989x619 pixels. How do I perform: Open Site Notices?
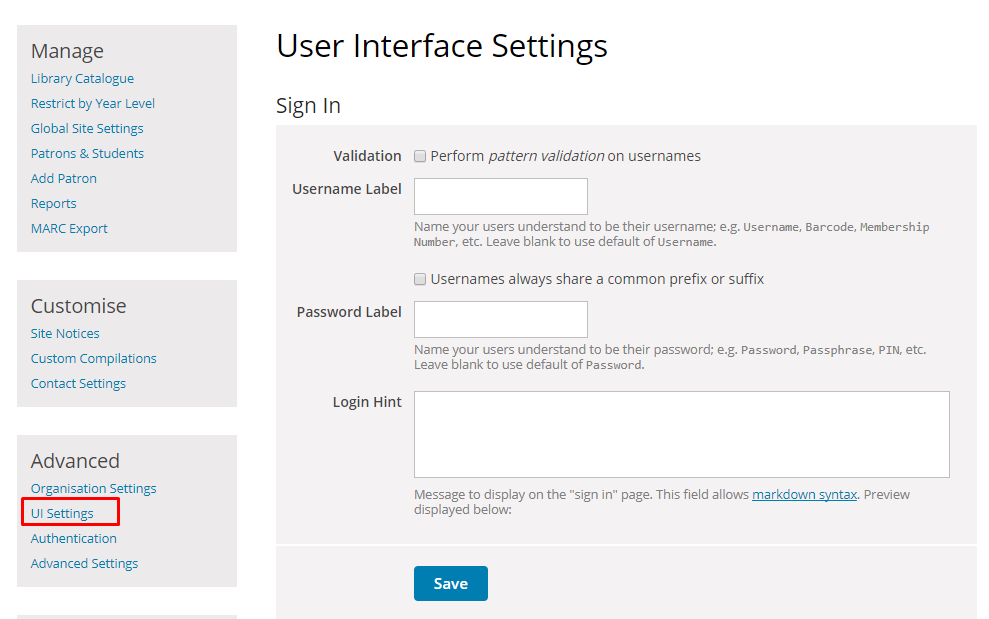[x=64, y=333]
